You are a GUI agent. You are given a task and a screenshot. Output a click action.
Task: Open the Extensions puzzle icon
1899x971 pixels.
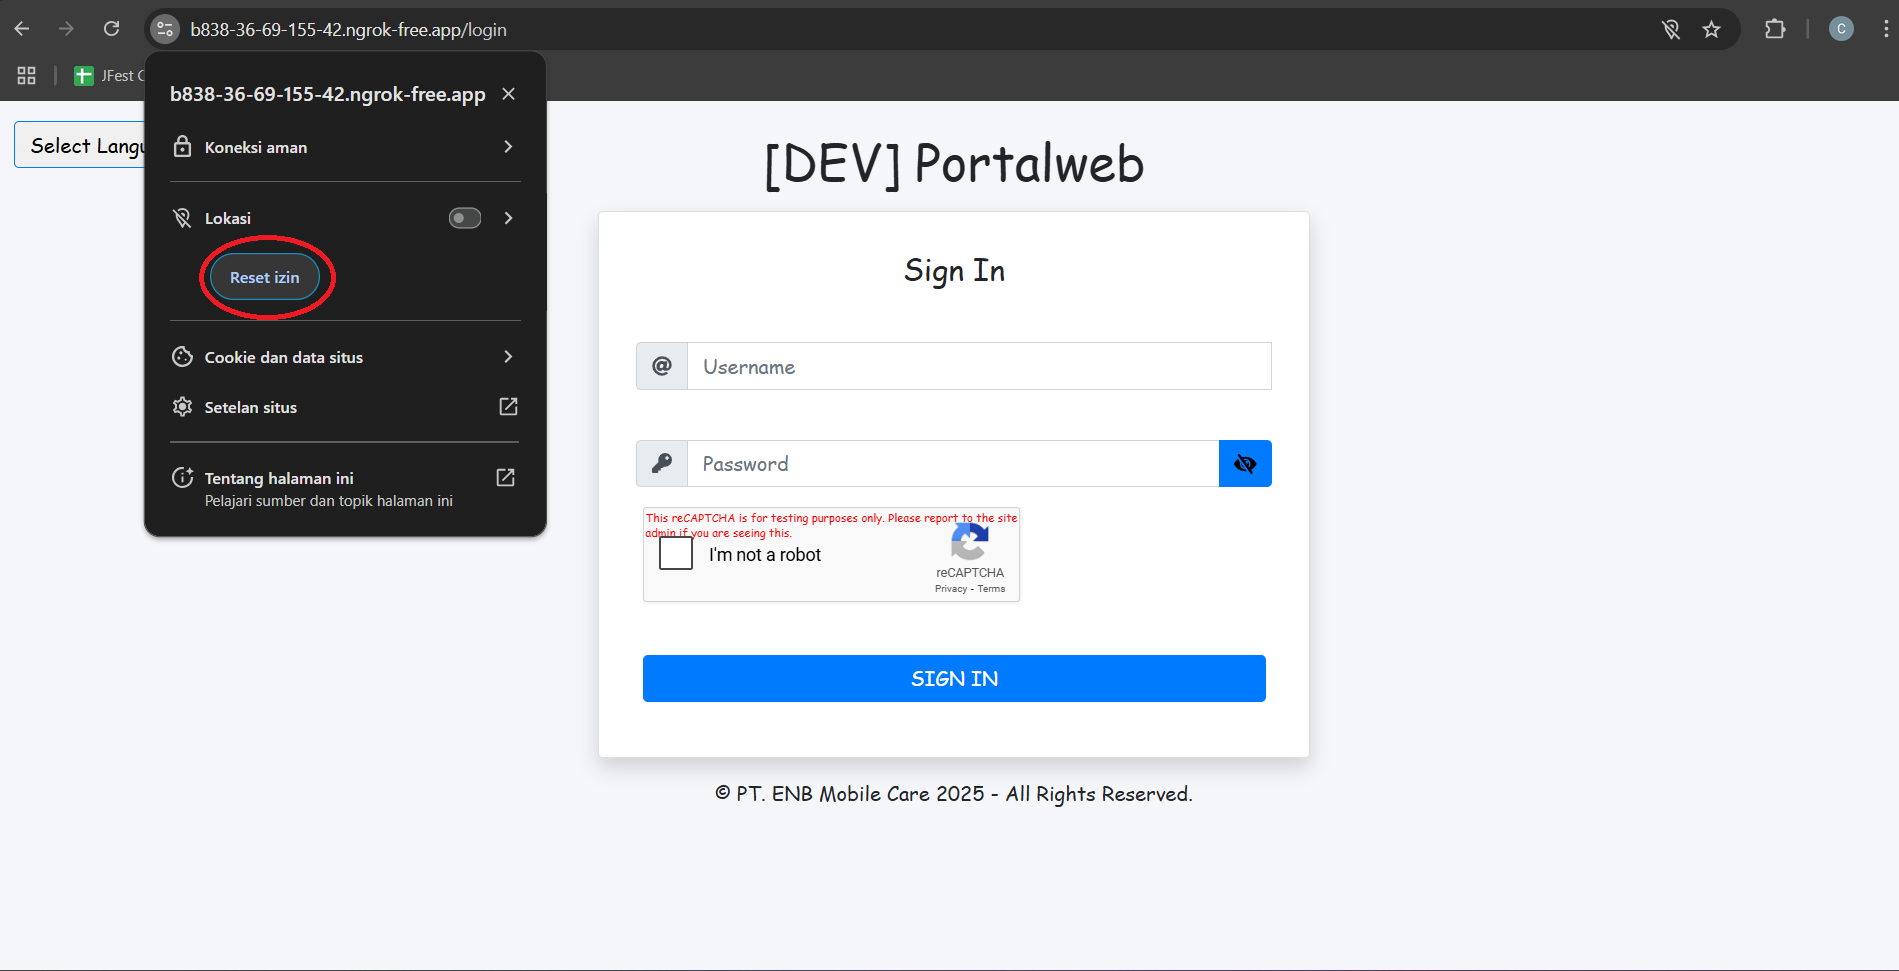pos(1775,29)
